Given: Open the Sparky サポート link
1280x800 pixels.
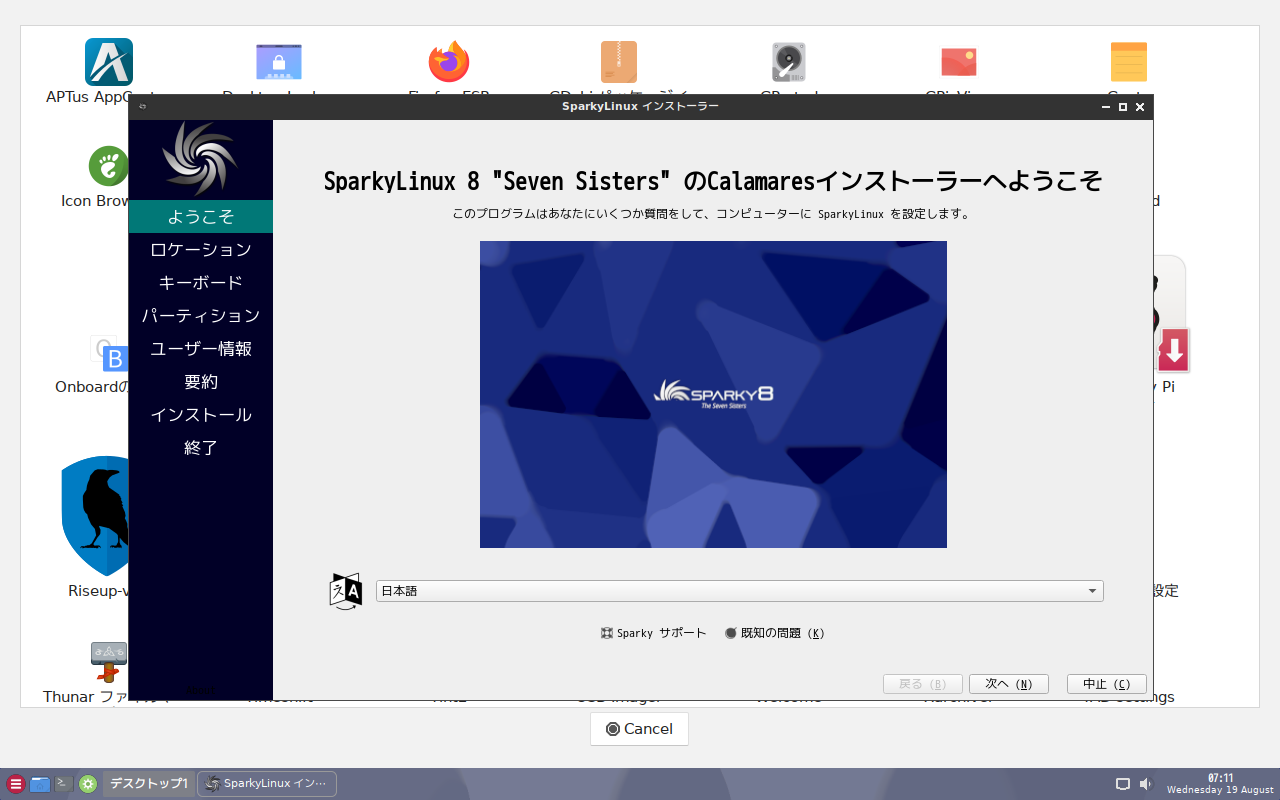Looking at the screenshot, I should point(653,633).
